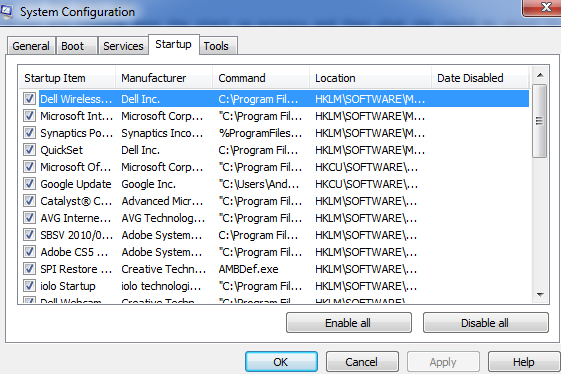
Task: Go to the Services tab
Action: click(123, 46)
